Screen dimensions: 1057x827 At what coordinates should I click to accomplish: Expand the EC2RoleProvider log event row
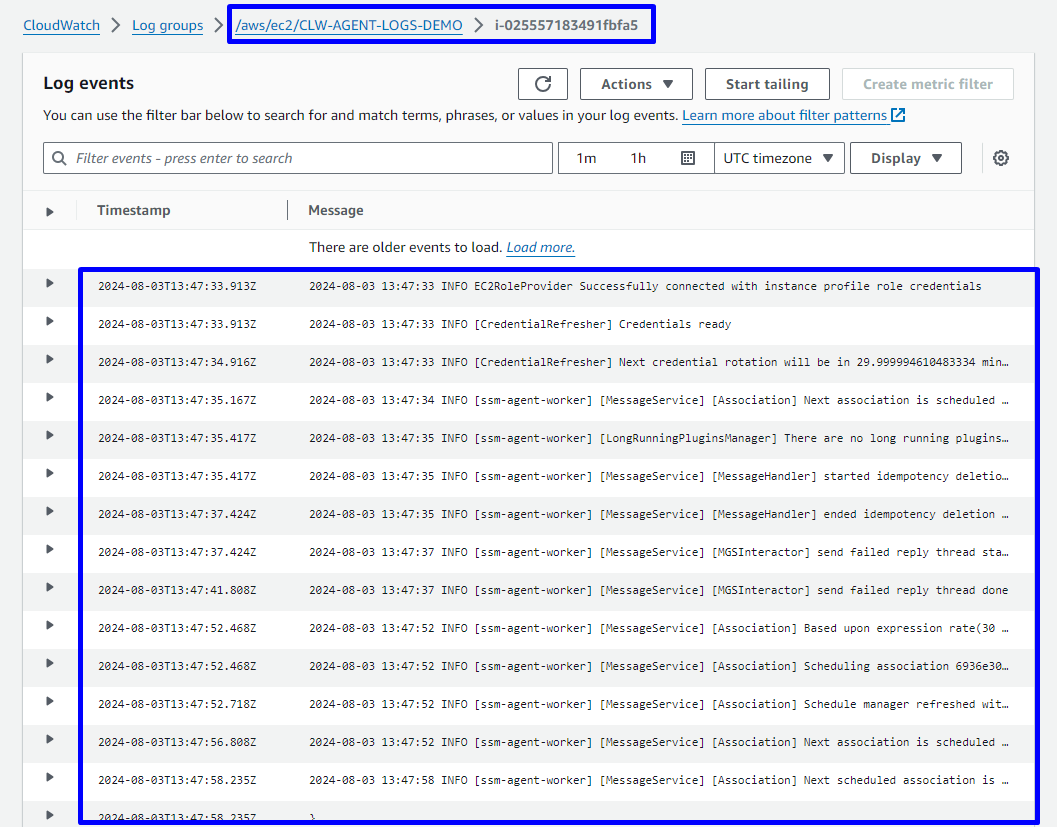click(49, 284)
